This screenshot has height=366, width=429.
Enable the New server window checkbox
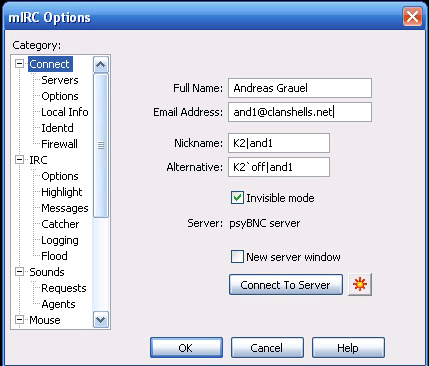(237, 257)
